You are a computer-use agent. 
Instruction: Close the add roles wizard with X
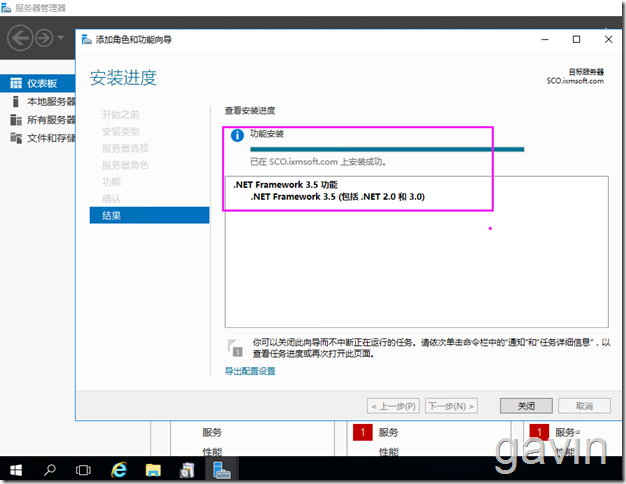click(x=608, y=39)
